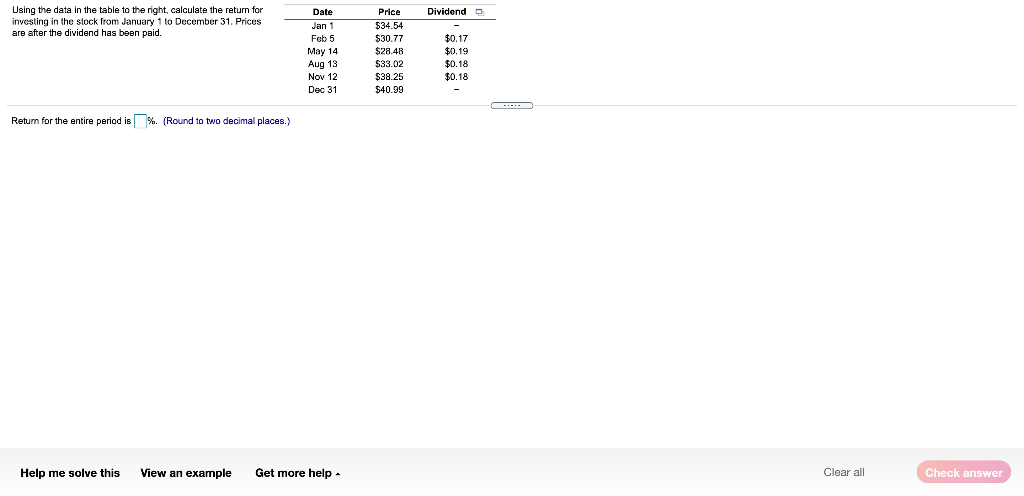Click the Help me solve this button
1024x496 pixels.
coord(70,473)
